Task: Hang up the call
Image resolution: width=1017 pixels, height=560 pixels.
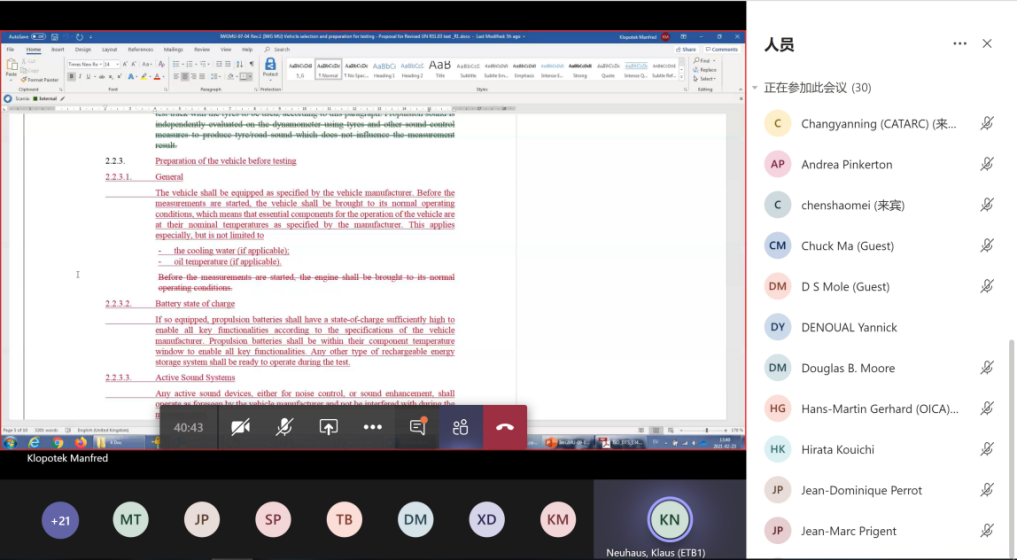Action: coord(505,427)
